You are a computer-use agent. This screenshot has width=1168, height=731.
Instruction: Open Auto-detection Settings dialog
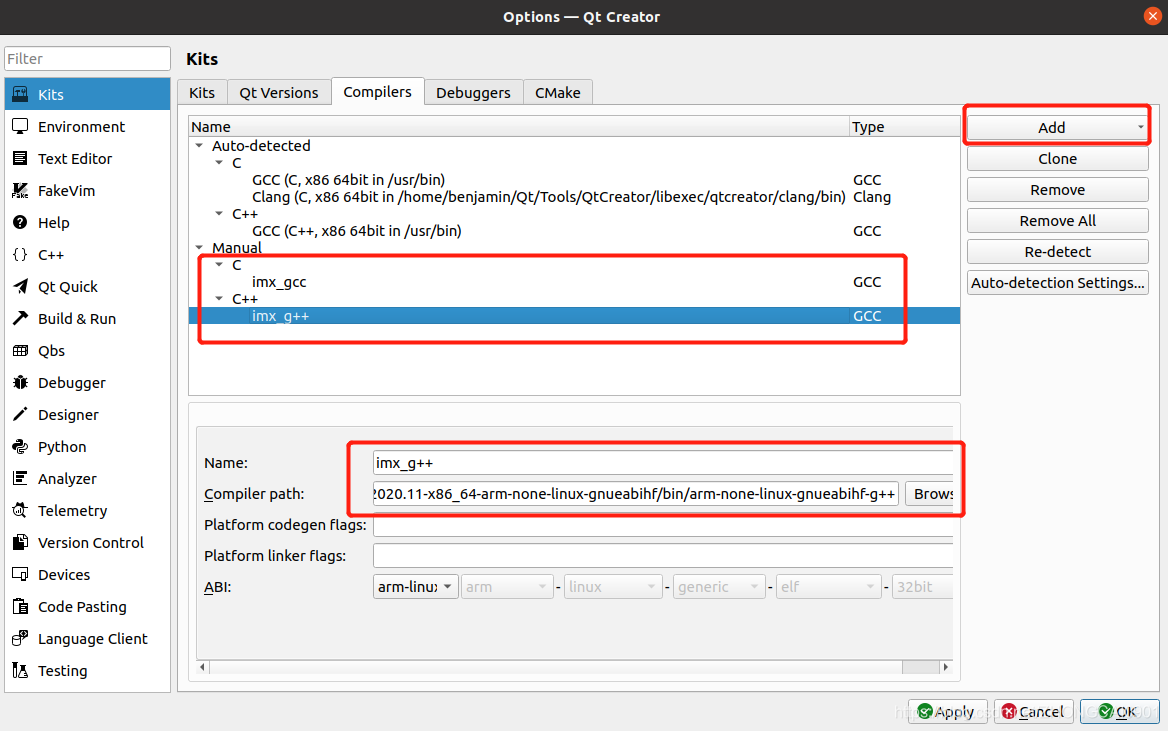[1057, 283]
